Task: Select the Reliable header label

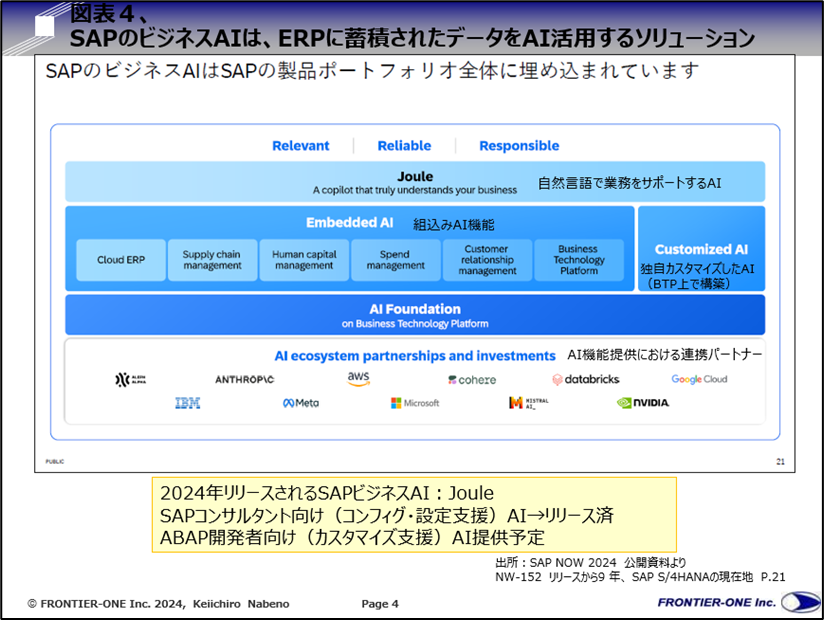Action: tap(404, 145)
